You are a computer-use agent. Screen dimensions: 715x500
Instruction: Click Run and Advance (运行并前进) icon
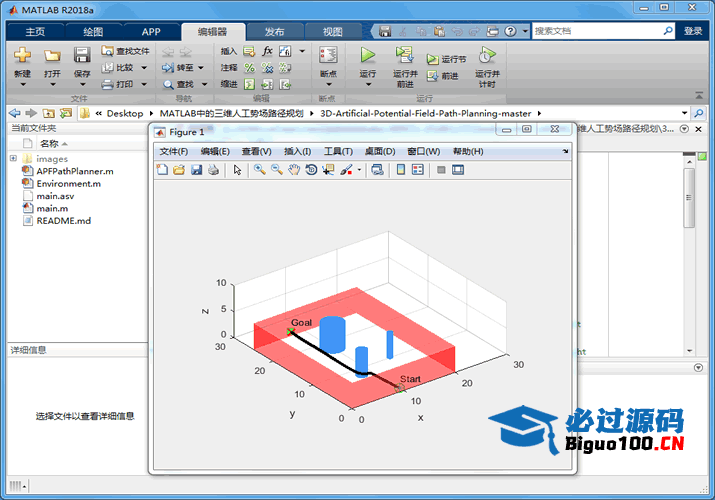point(404,55)
